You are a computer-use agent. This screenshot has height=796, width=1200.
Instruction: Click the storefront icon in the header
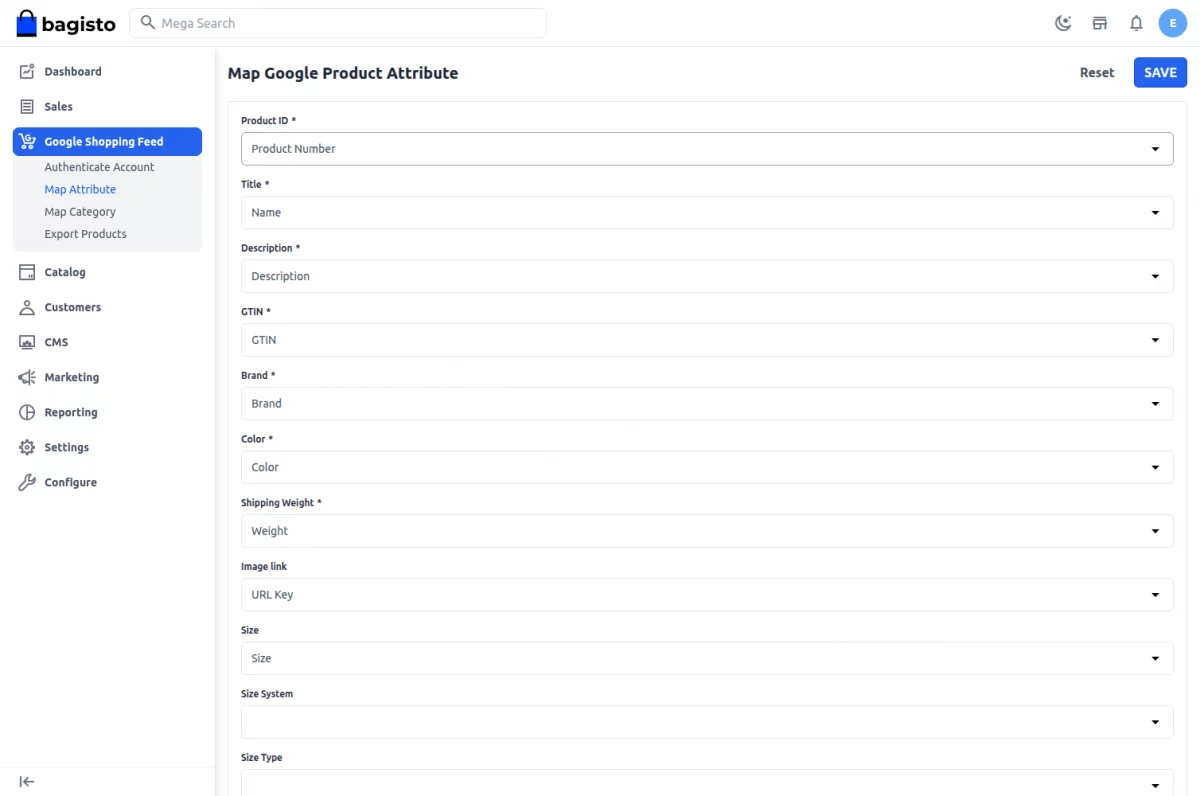click(x=1099, y=22)
